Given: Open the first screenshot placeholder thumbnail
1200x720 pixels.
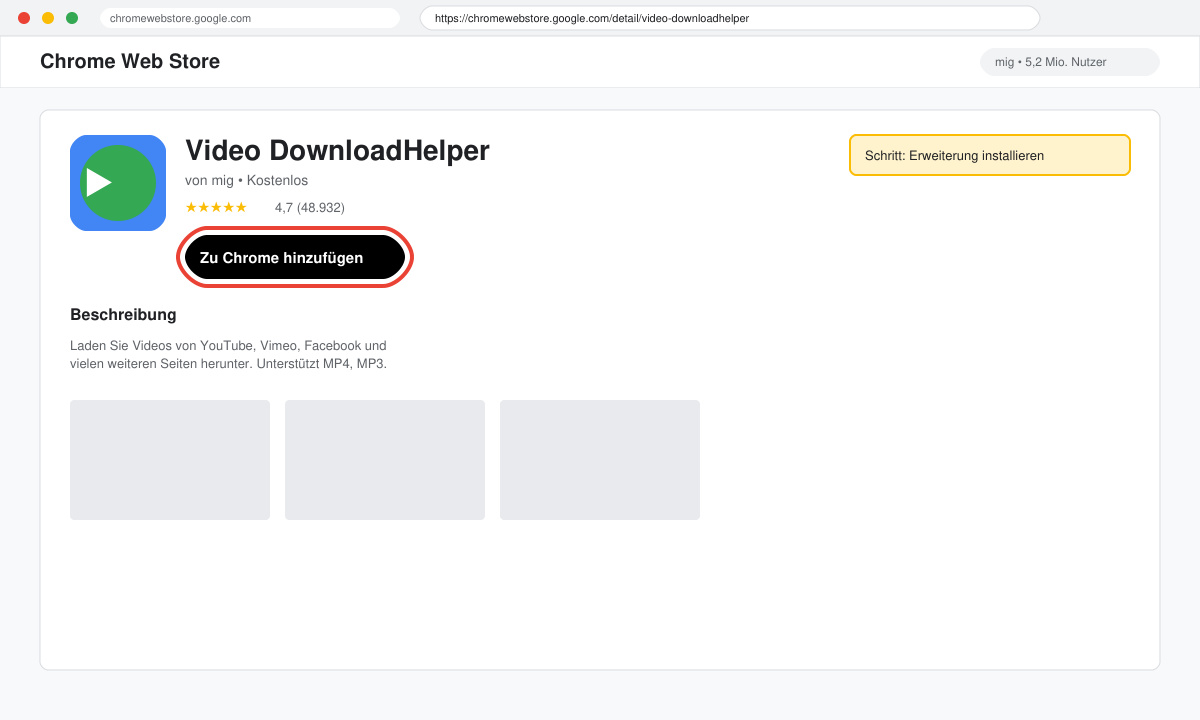Looking at the screenshot, I should pyautogui.click(x=170, y=460).
